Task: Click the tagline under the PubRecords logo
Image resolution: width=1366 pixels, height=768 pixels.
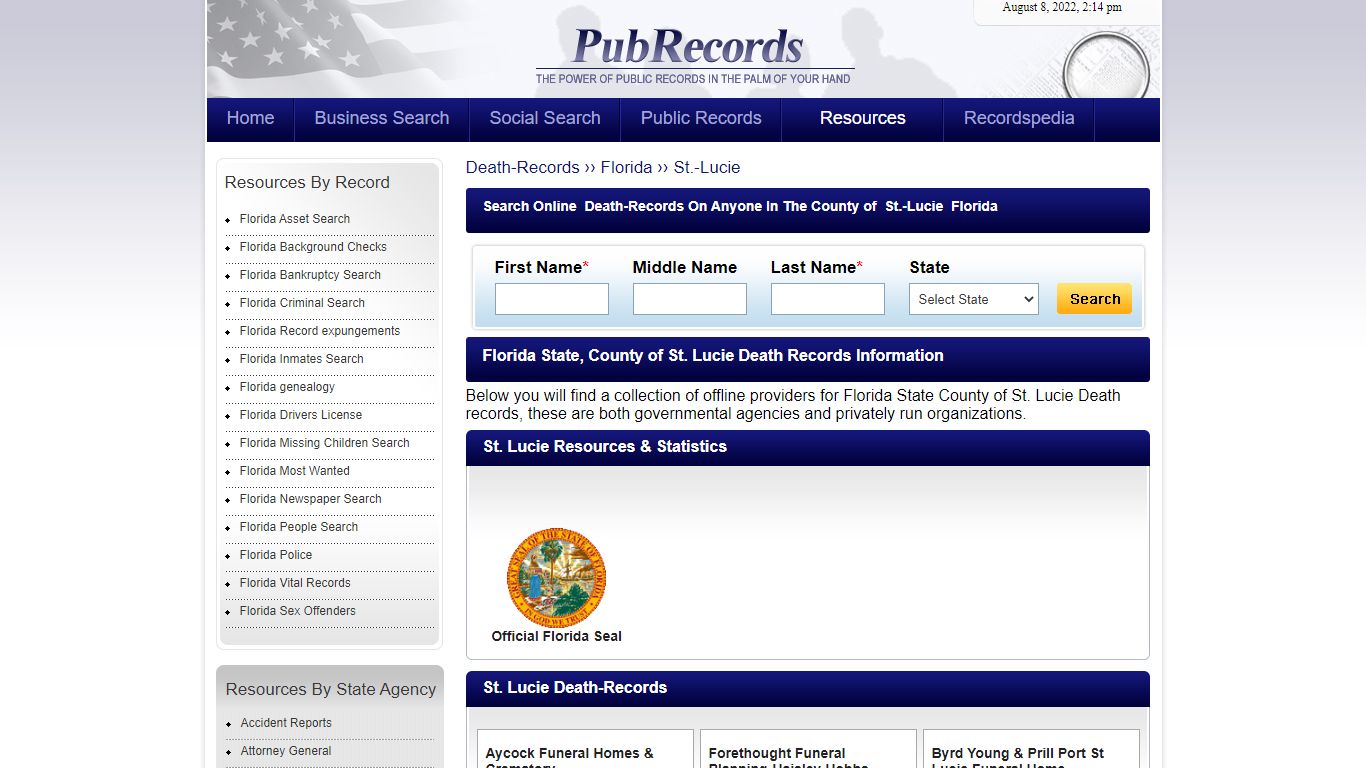Action: click(693, 79)
